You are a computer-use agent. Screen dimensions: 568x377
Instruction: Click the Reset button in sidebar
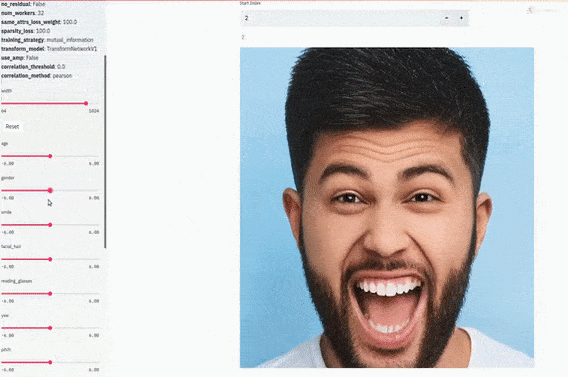click(x=12, y=126)
